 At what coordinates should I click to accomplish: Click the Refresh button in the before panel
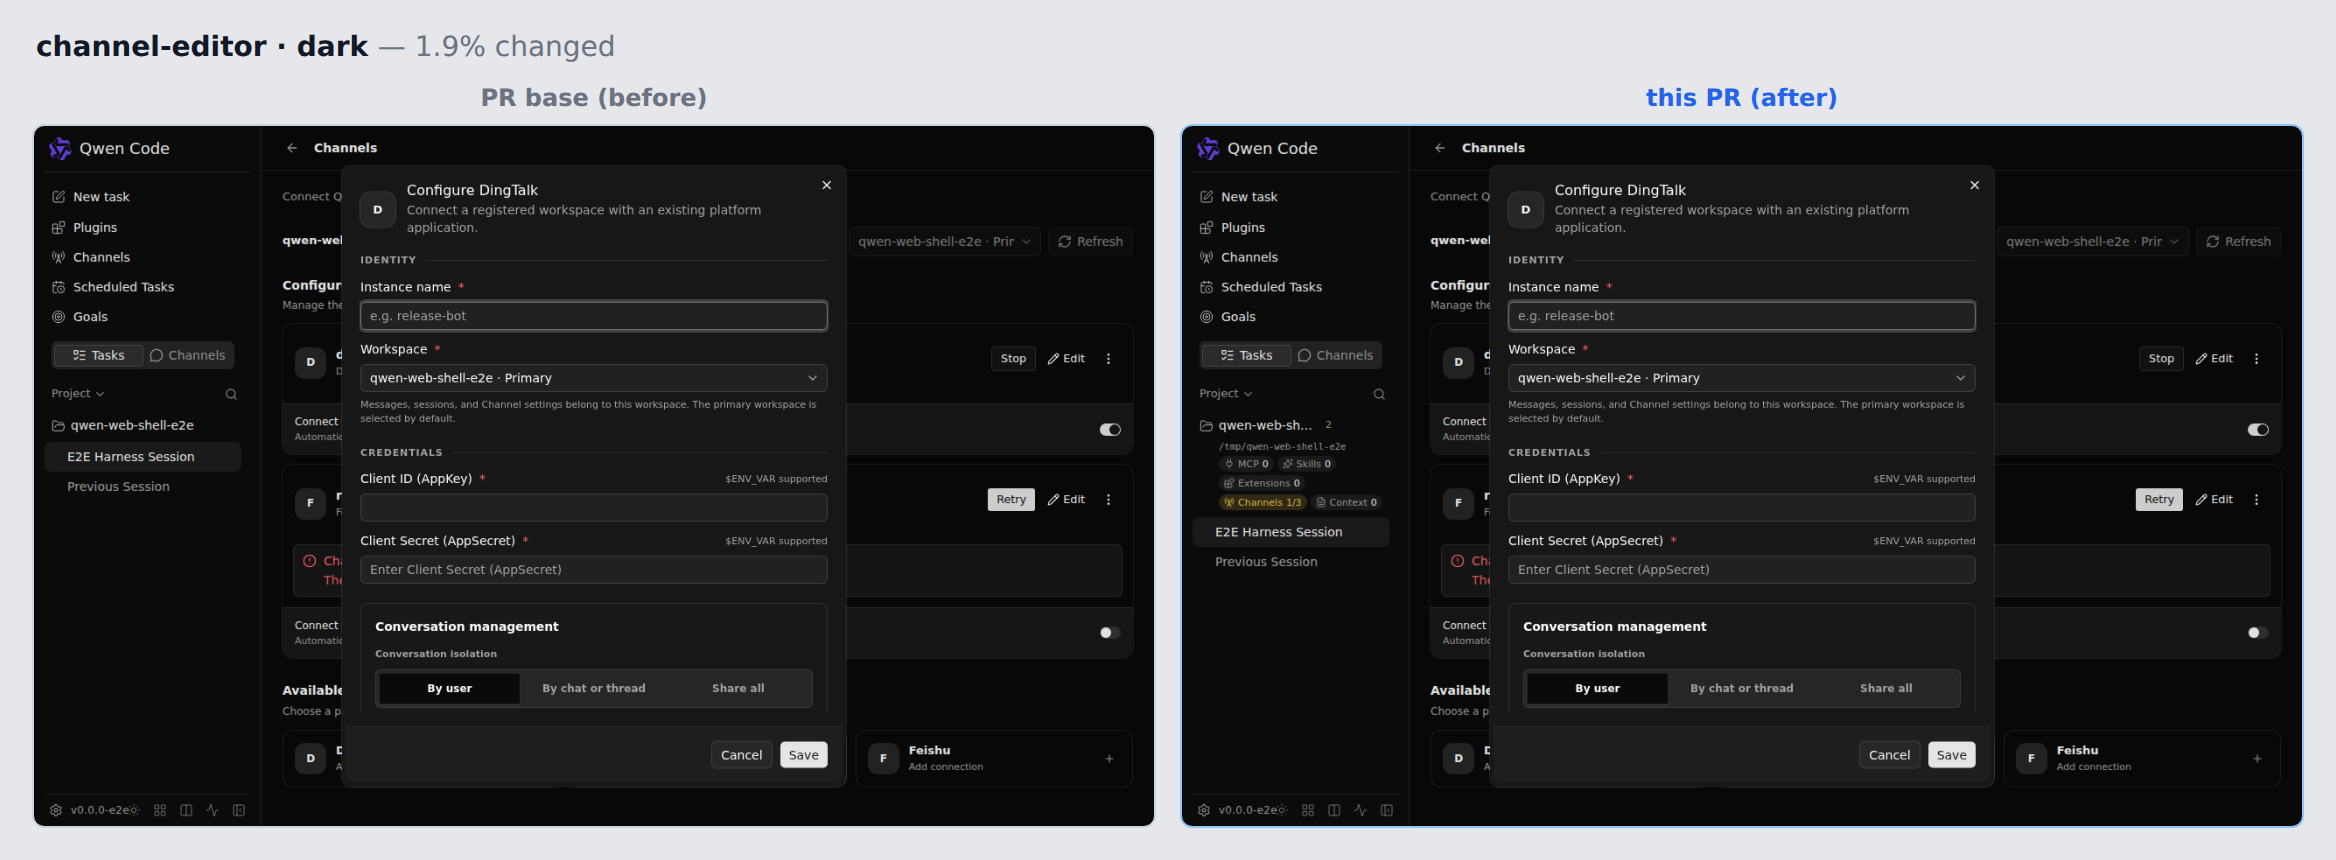(x=1091, y=242)
